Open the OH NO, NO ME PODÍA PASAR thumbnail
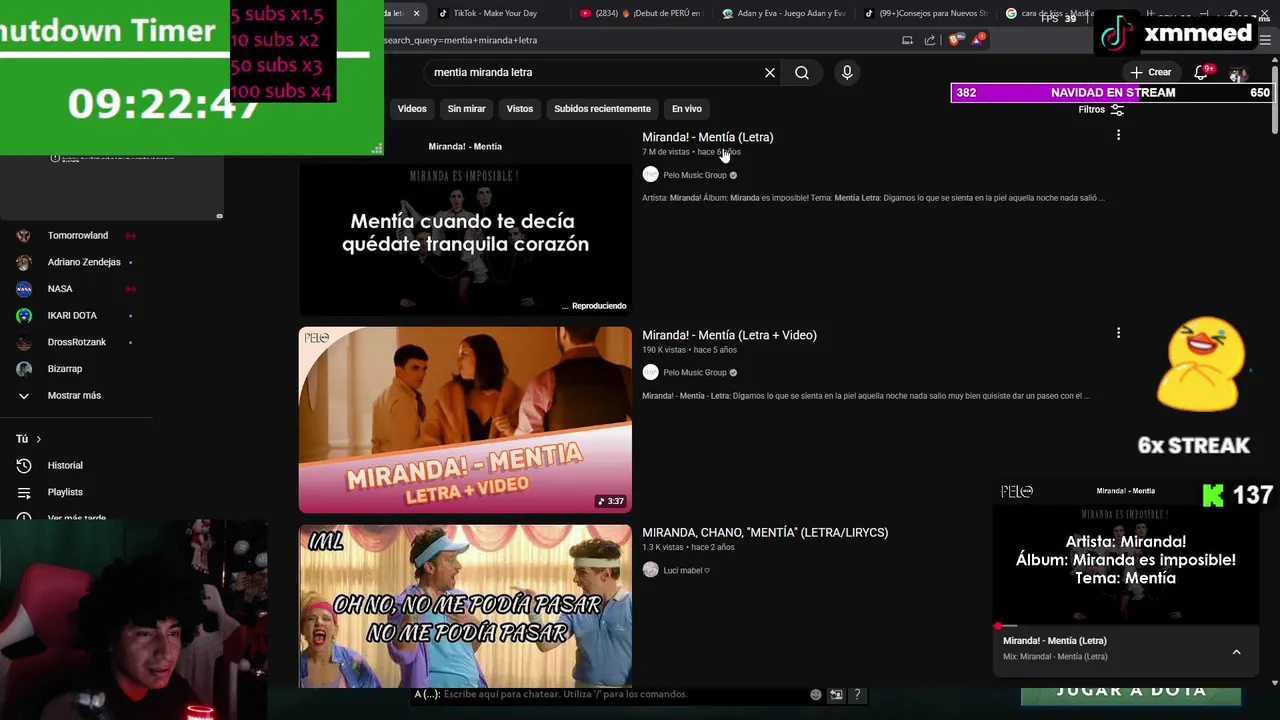This screenshot has height=720, width=1280. [x=465, y=606]
